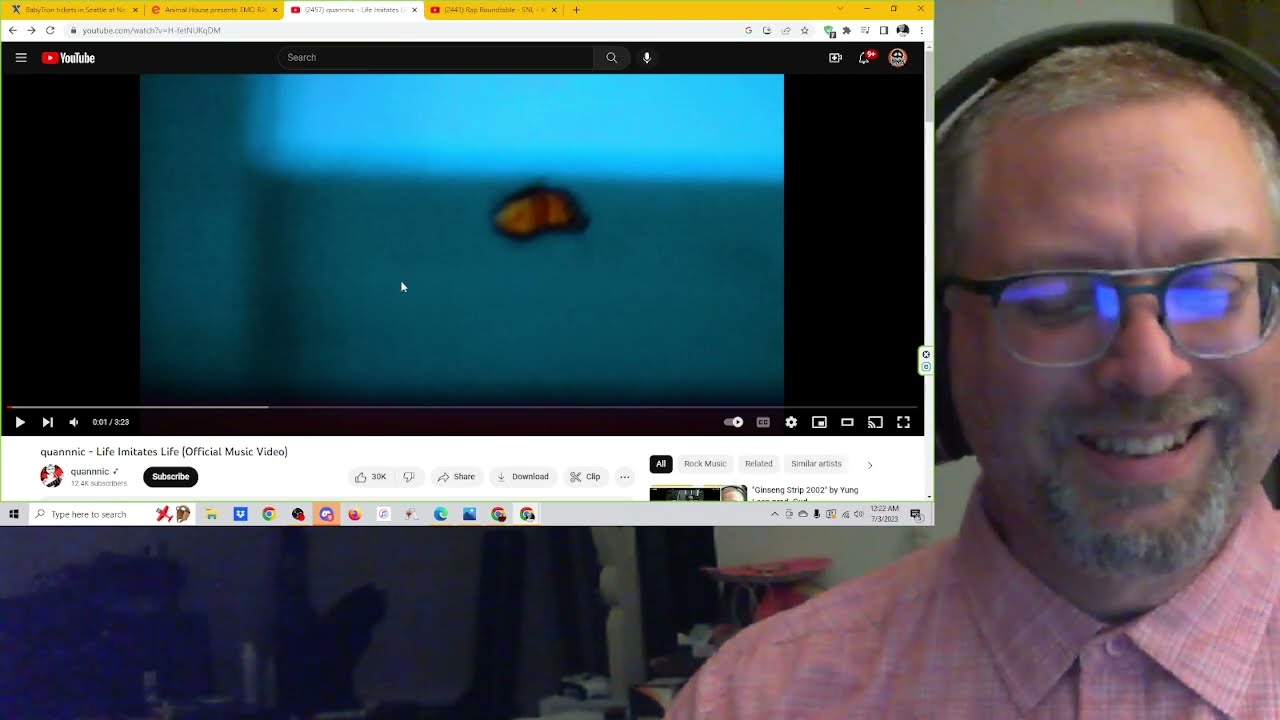This screenshot has height=720, width=1280.
Task: Go forward in browser history
Action: click(x=31, y=31)
